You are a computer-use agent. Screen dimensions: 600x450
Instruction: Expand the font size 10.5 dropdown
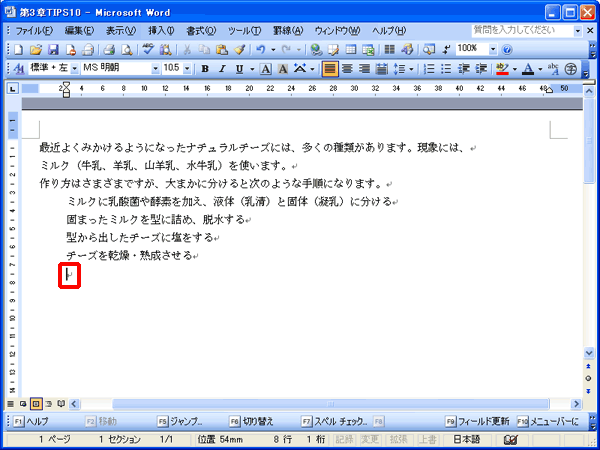pos(187,69)
